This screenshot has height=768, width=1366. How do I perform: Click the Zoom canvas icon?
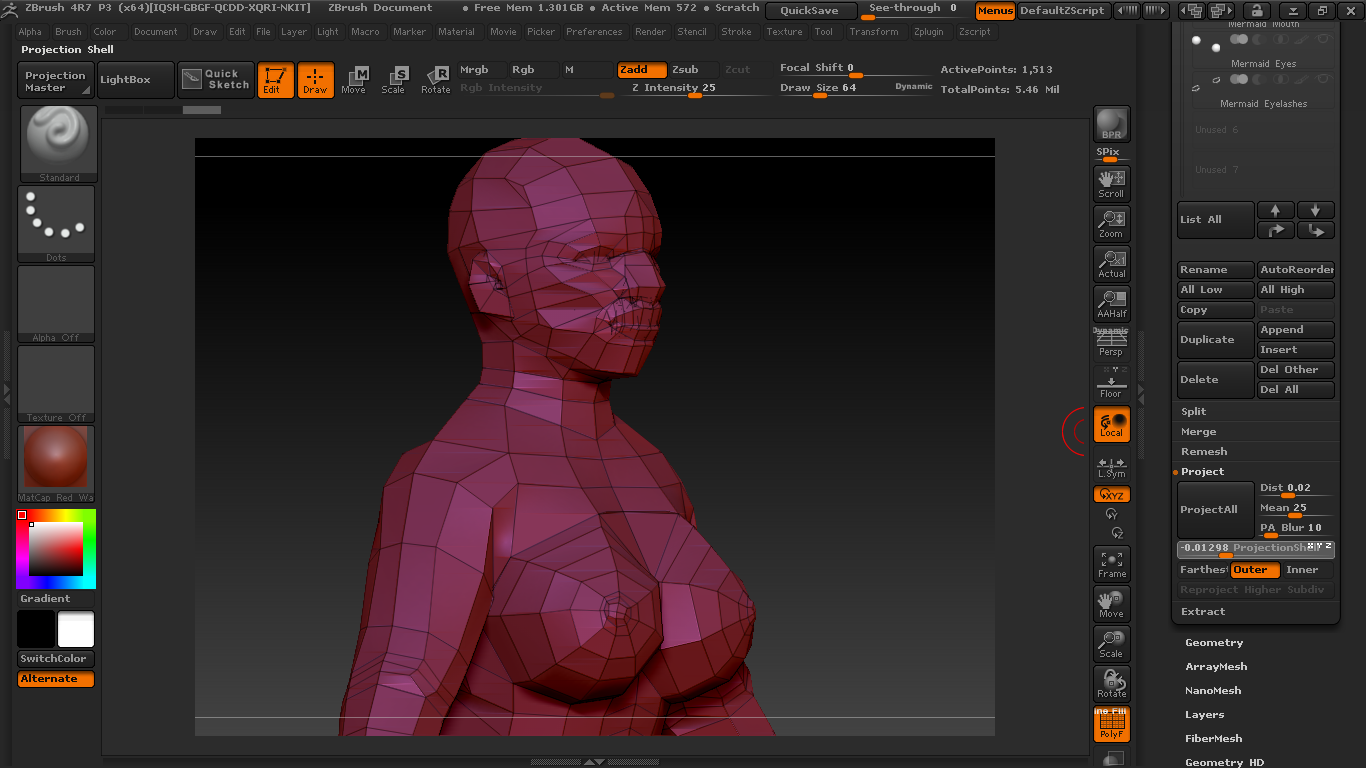click(x=1111, y=223)
